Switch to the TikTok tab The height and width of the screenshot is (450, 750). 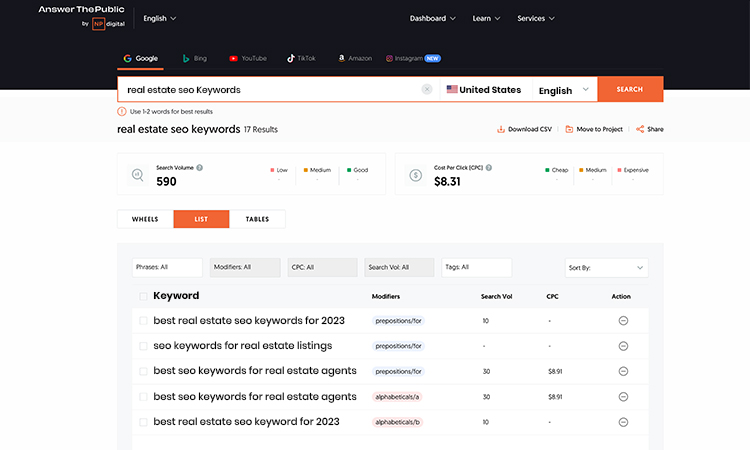point(301,58)
